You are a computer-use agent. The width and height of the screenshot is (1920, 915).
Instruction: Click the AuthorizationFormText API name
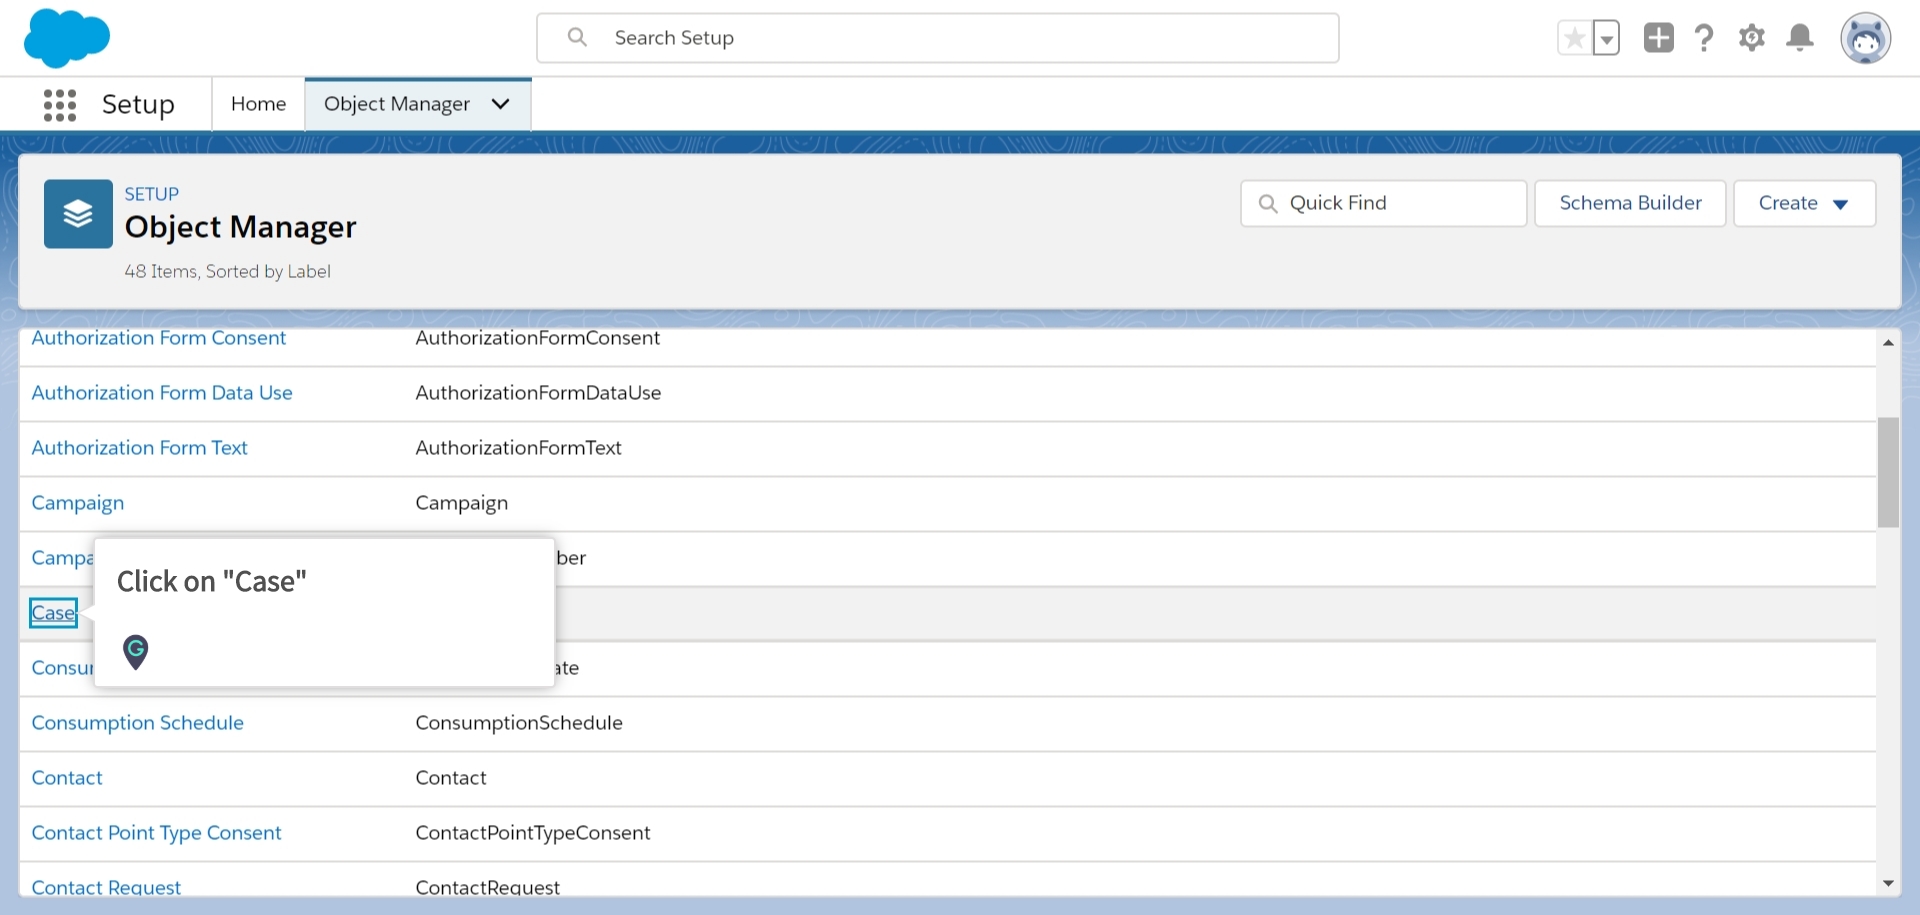[518, 448]
